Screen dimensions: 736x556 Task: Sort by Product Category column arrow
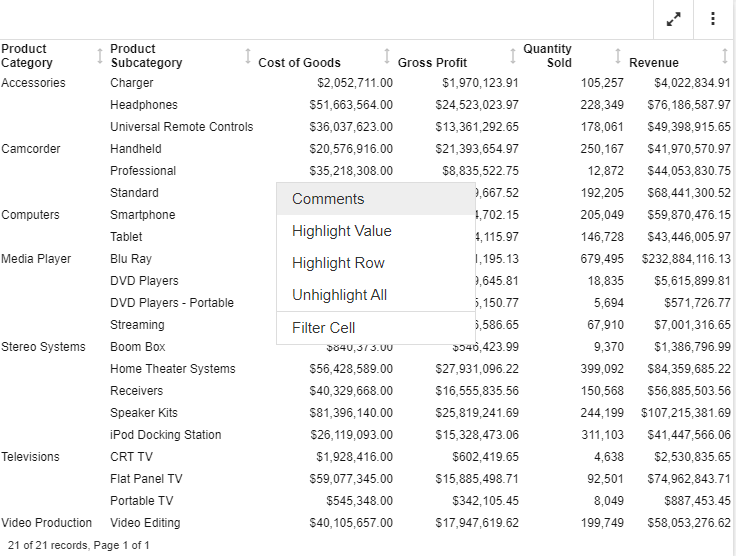click(99, 56)
